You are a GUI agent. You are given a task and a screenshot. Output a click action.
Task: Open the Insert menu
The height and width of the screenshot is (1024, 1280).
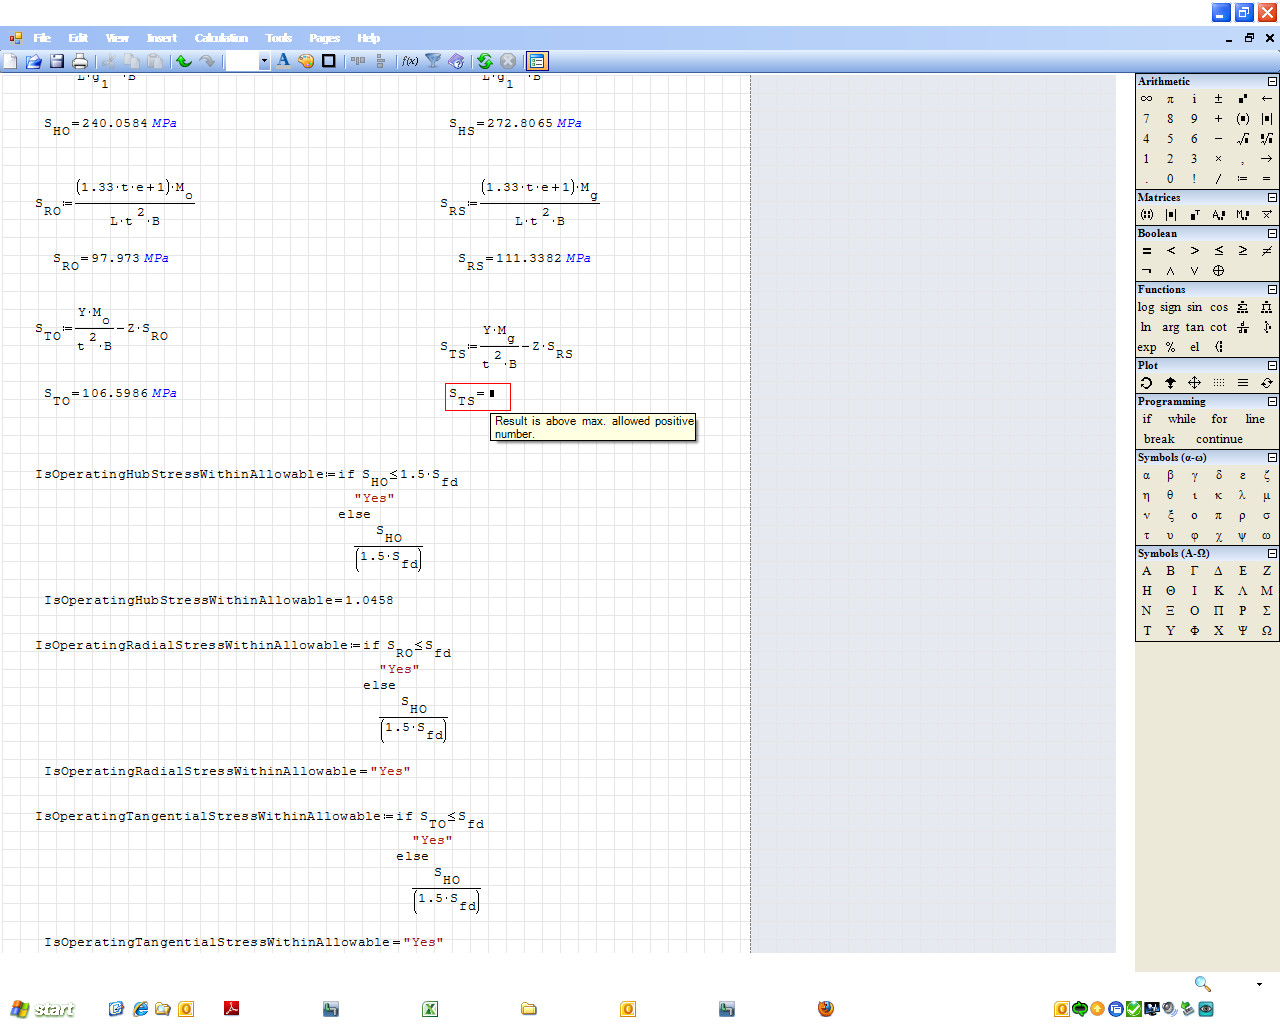[162, 38]
